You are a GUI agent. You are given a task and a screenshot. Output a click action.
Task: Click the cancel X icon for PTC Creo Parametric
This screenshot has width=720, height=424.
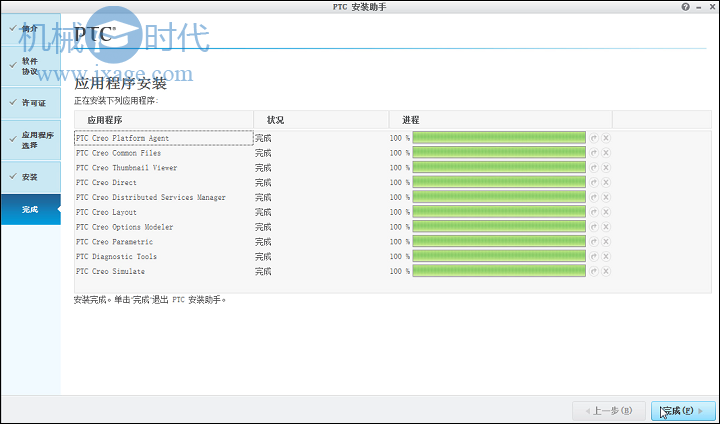click(x=606, y=242)
